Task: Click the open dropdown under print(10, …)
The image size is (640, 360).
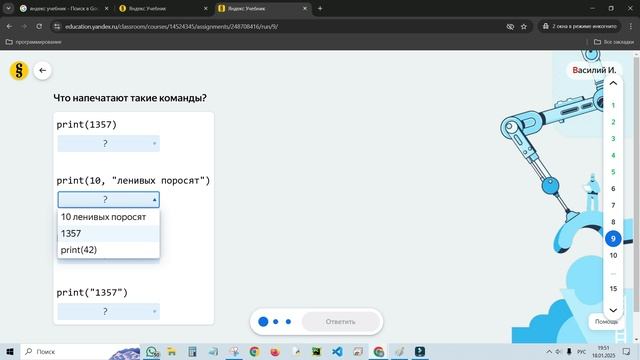Action: [109, 200]
